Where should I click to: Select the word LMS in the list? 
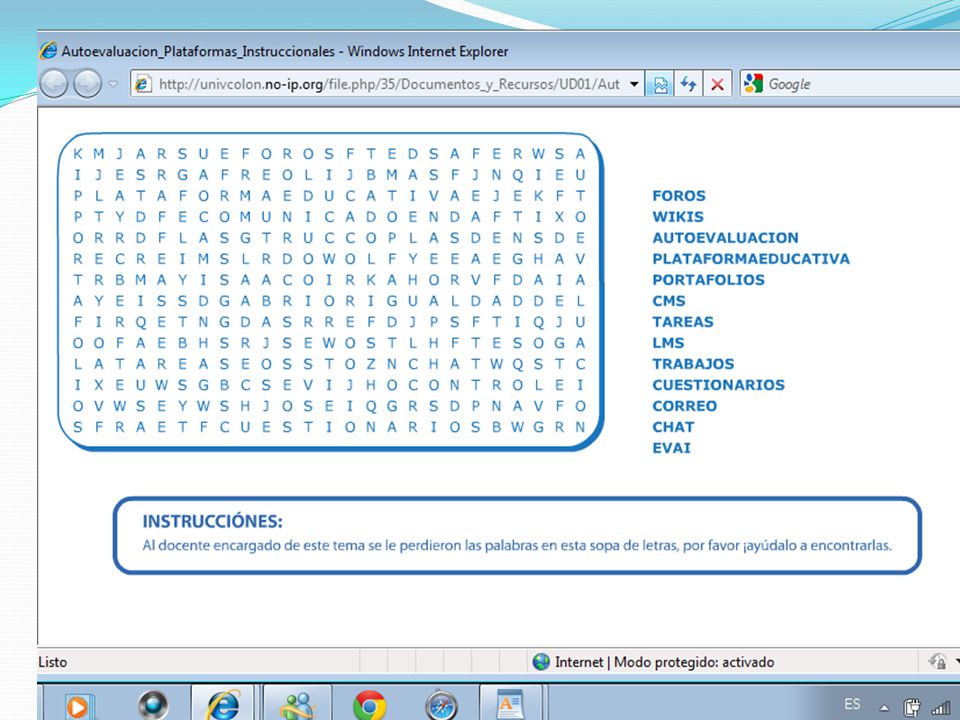tap(669, 343)
